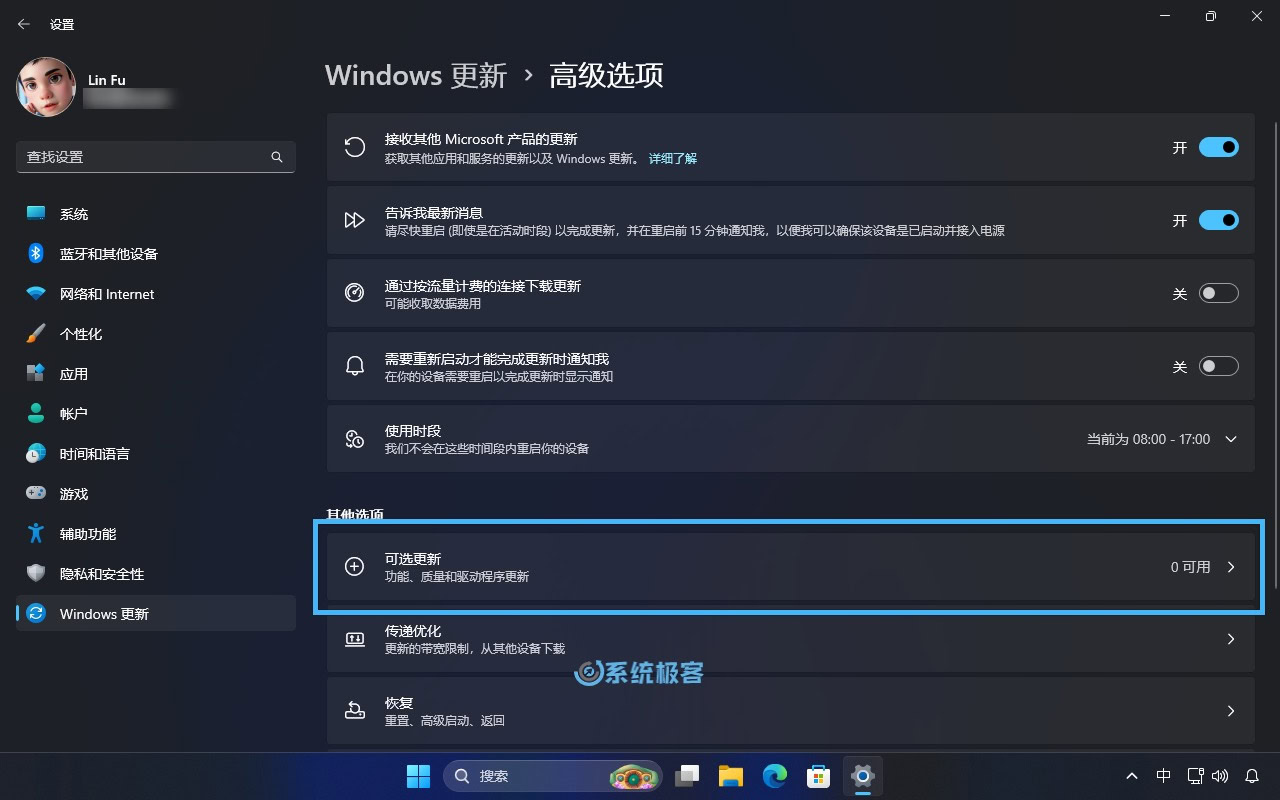This screenshot has height=800, width=1280.
Task: Show hidden tray icons chevron
Action: tap(1131, 776)
